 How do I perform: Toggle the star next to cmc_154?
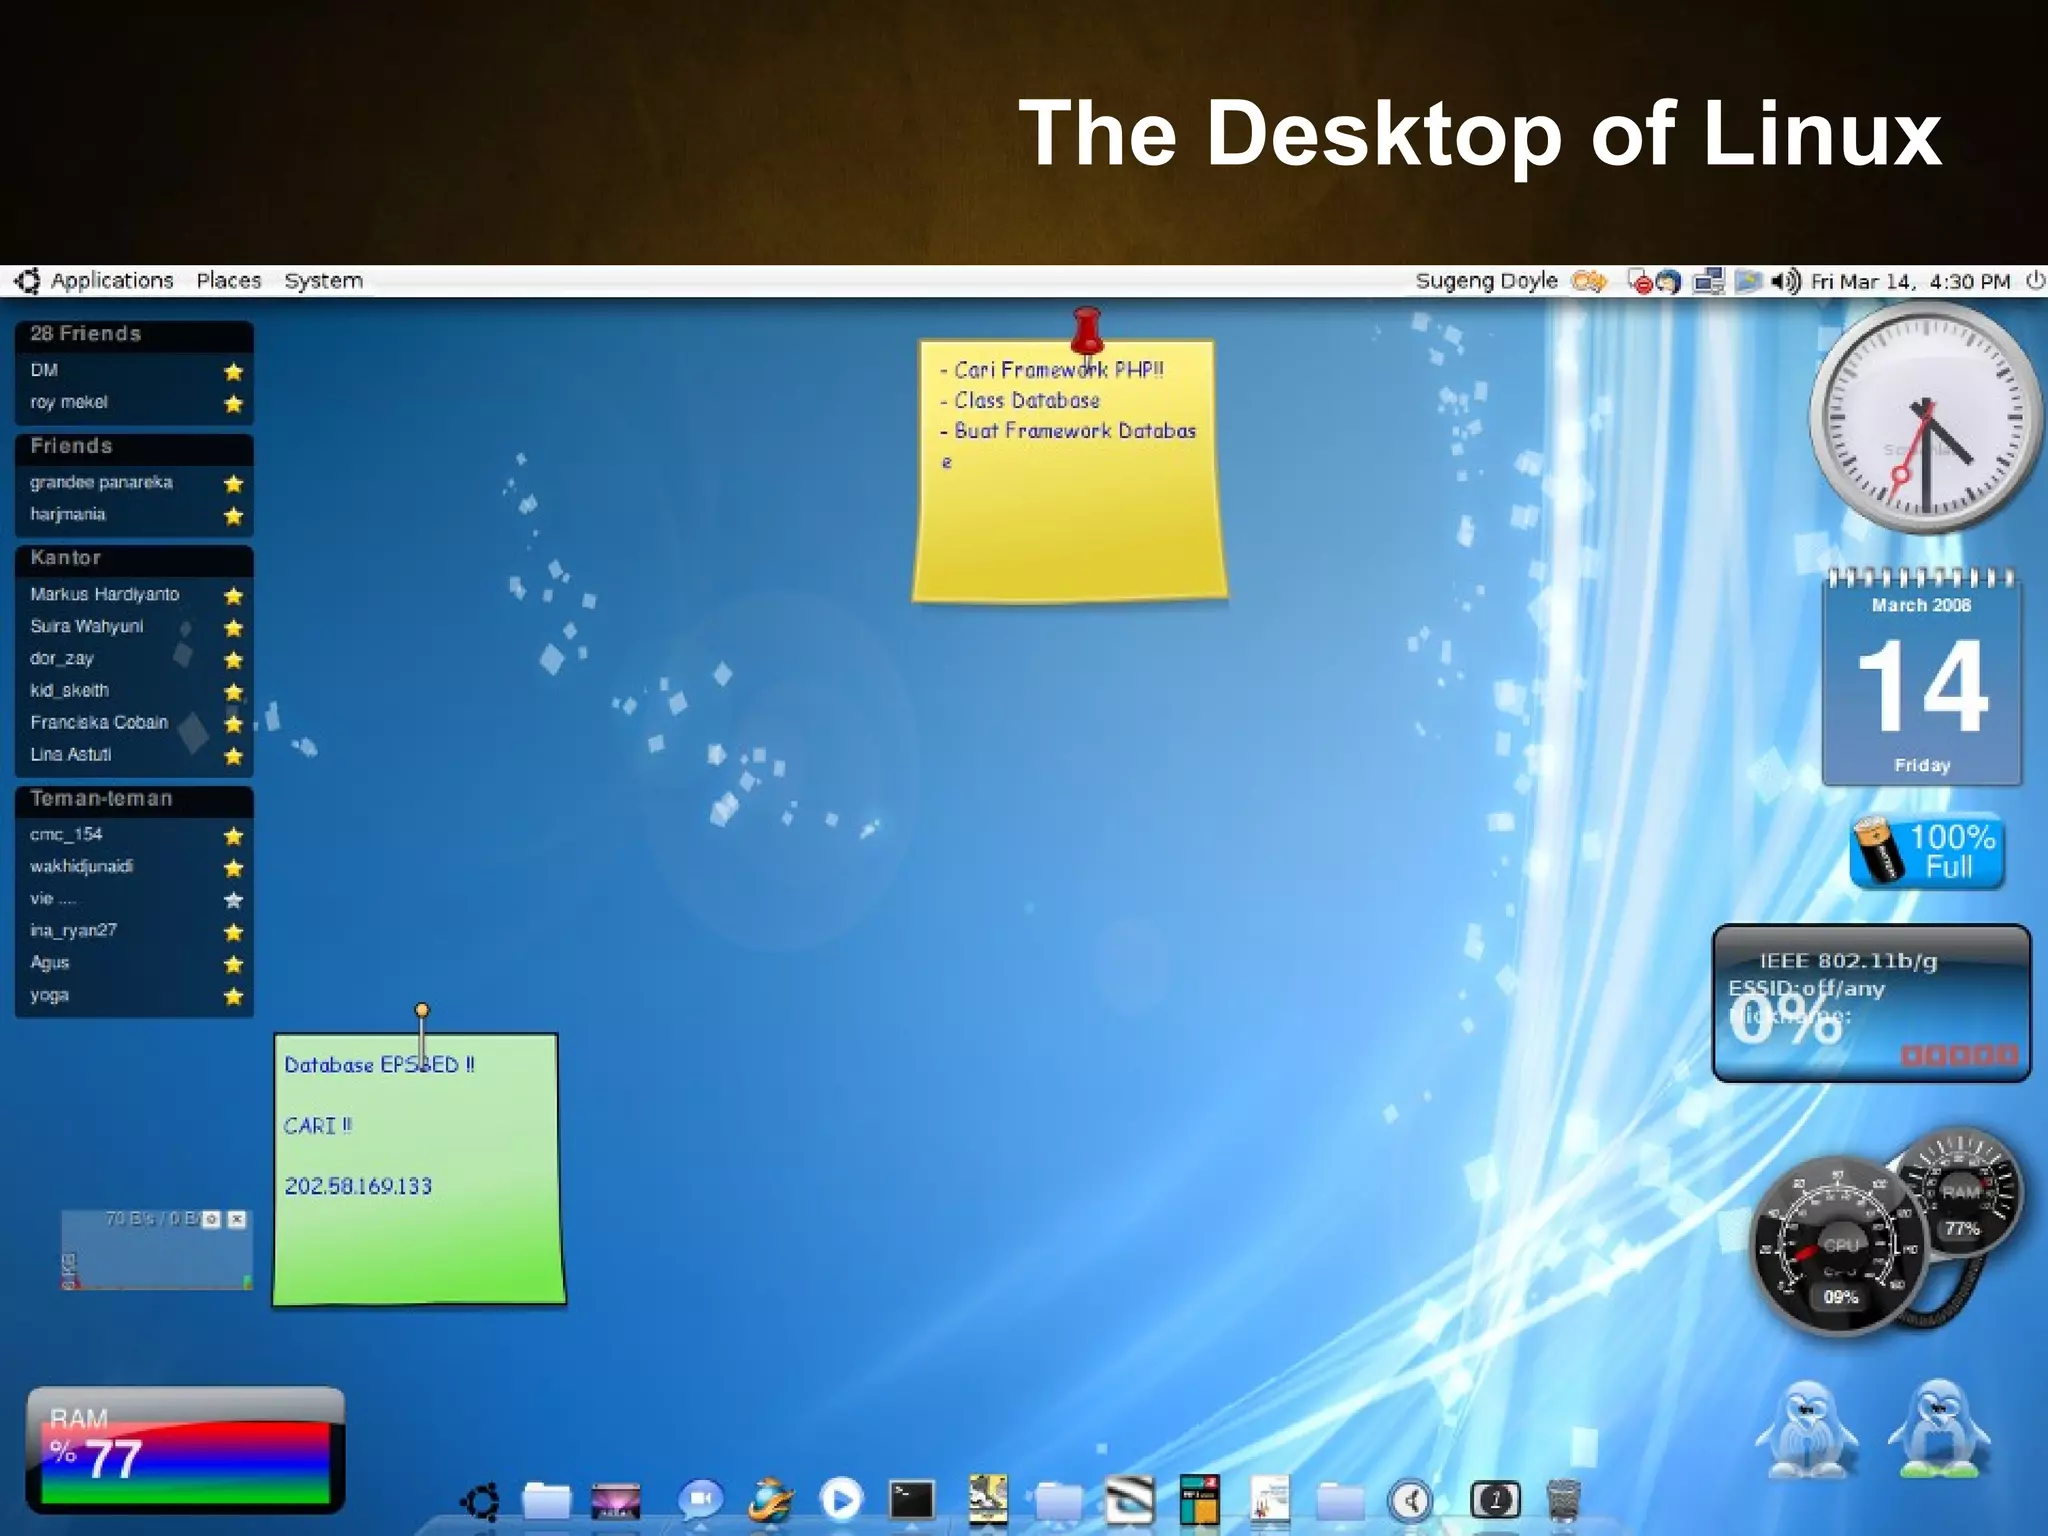pyautogui.click(x=233, y=836)
